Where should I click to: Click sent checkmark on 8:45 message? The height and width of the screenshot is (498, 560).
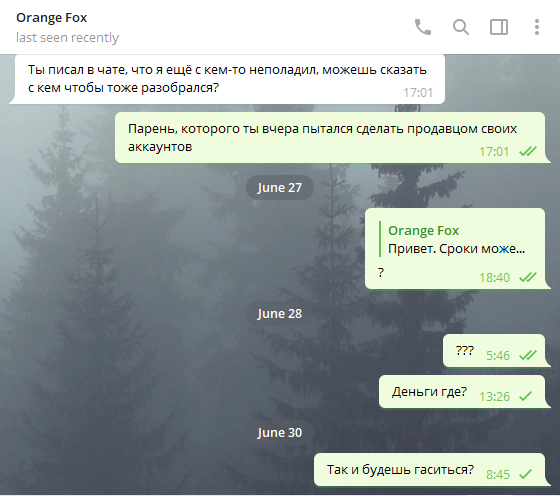pos(526,474)
